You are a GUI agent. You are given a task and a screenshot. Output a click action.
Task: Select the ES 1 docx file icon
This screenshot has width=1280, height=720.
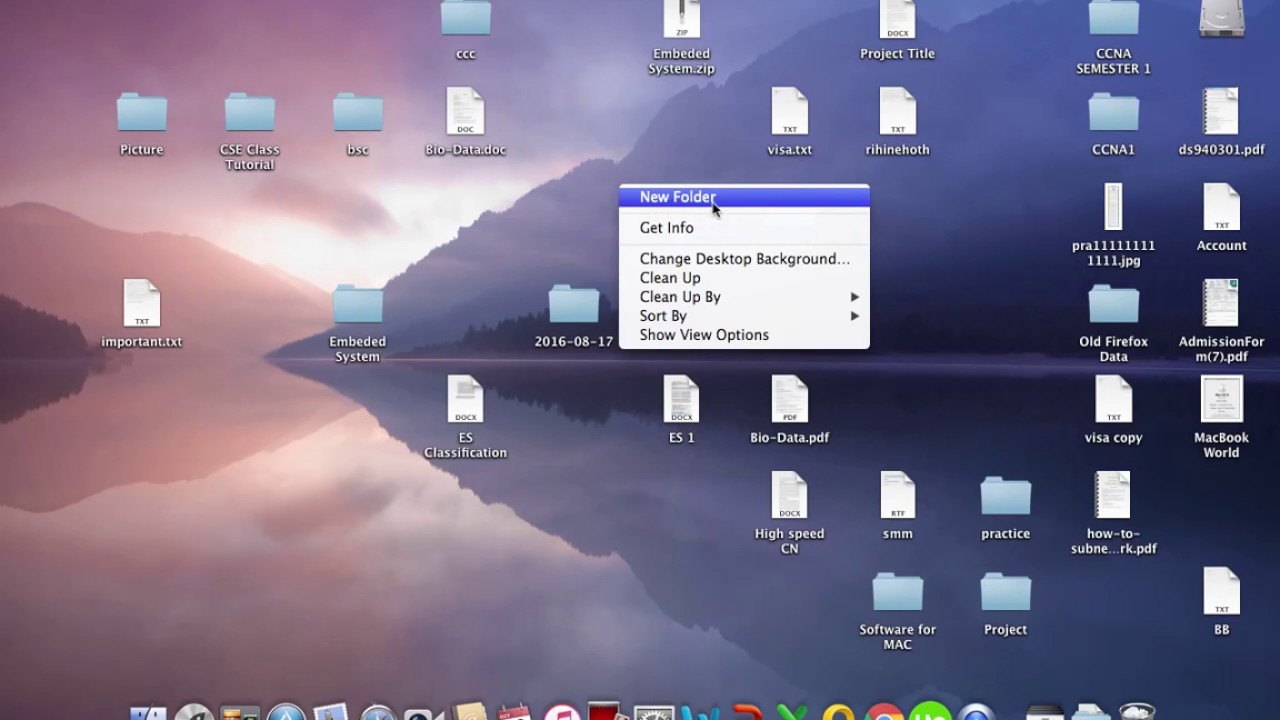click(681, 399)
